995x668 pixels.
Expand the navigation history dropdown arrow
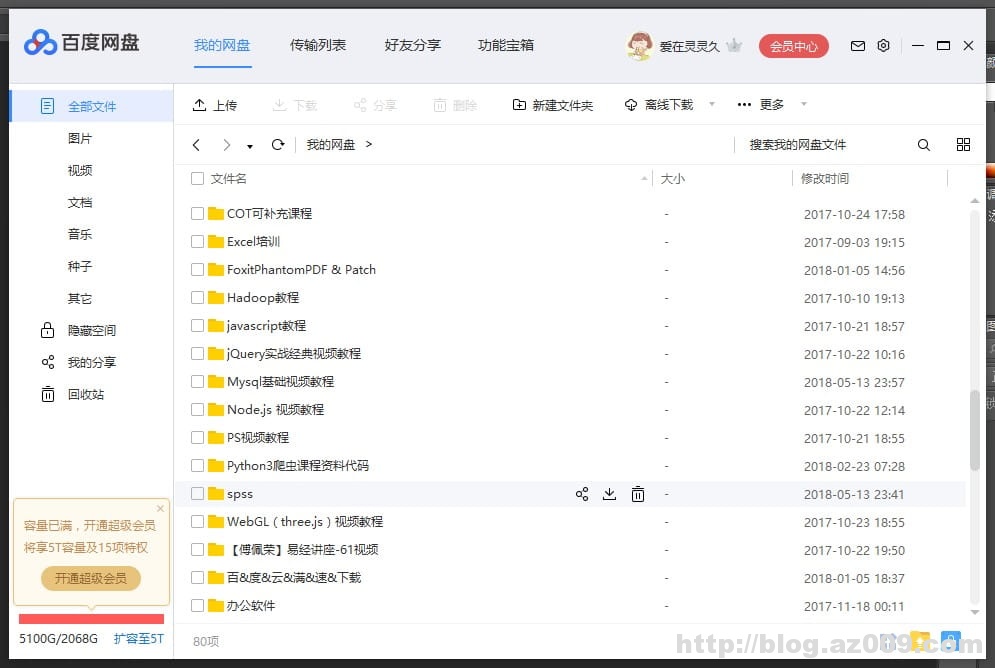click(248, 144)
